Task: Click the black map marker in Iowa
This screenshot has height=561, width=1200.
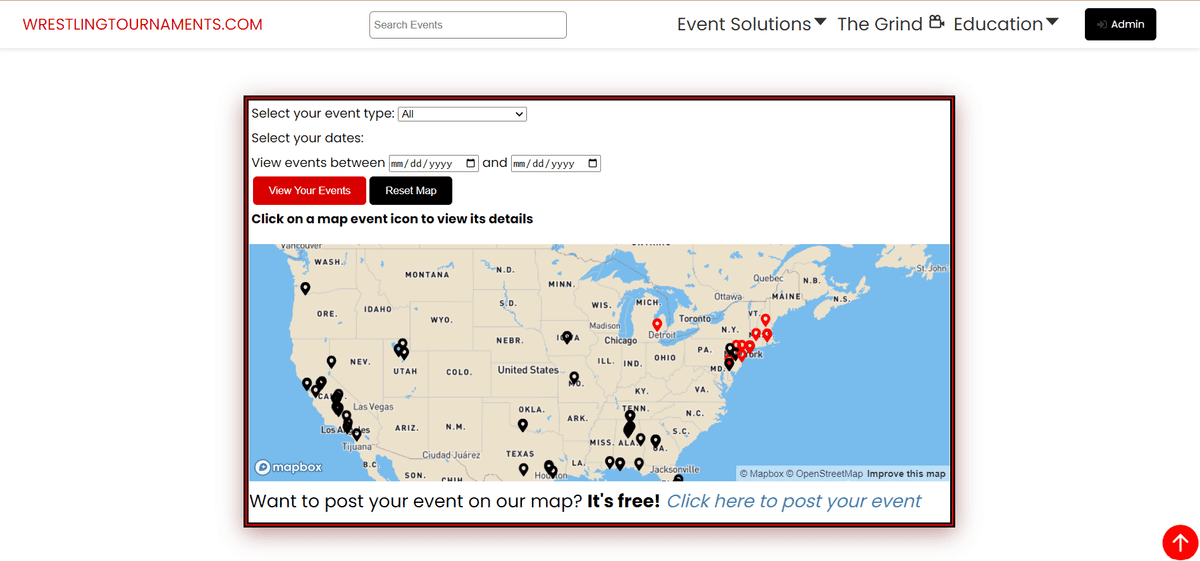Action: tap(567, 337)
